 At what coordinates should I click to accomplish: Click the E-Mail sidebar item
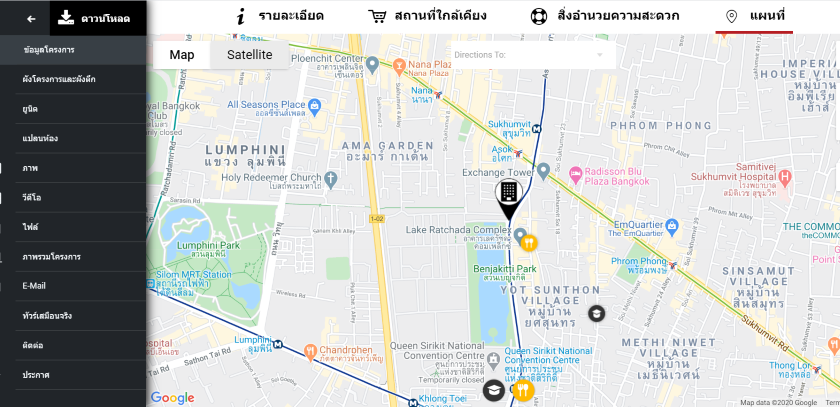coord(73,286)
